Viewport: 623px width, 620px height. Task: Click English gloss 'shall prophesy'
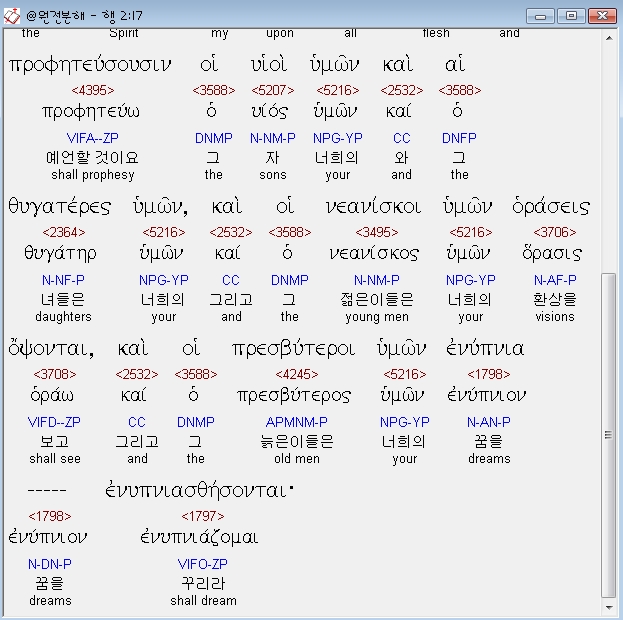coord(93,175)
